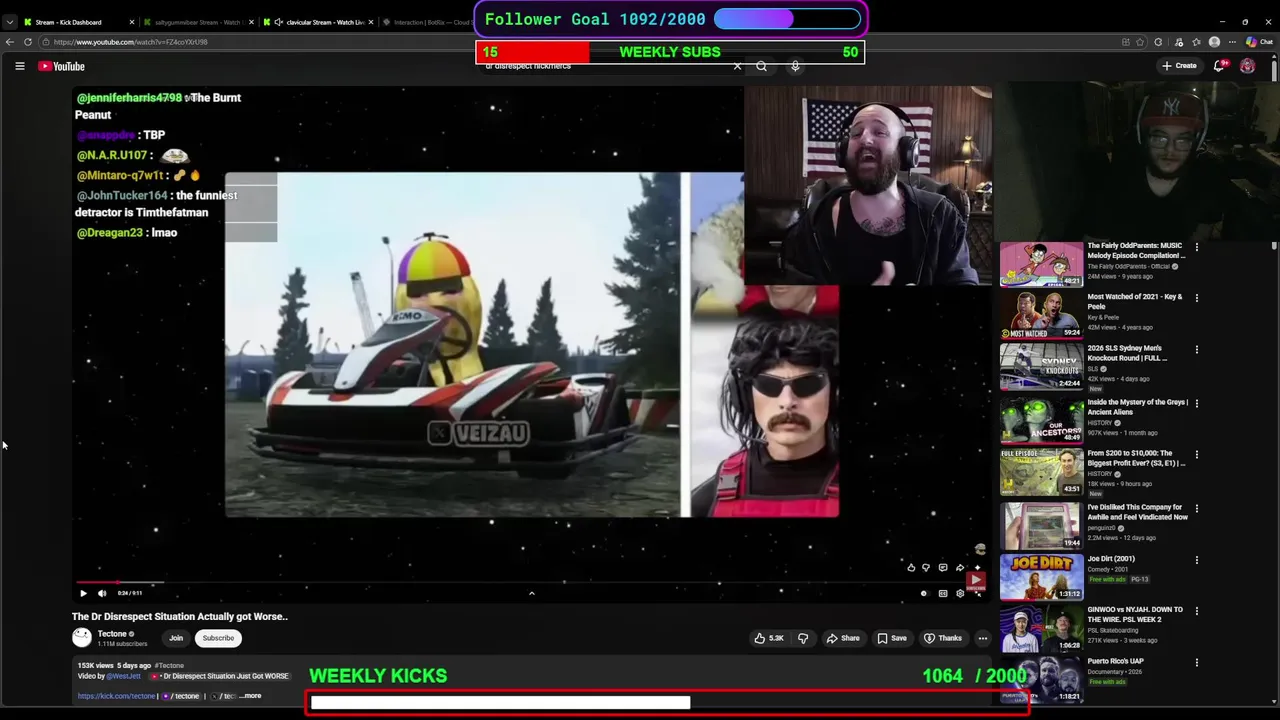Open options for From $200 to $10,000 video
The height and width of the screenshot is (720, 1280).
(x=1197, y=455)
